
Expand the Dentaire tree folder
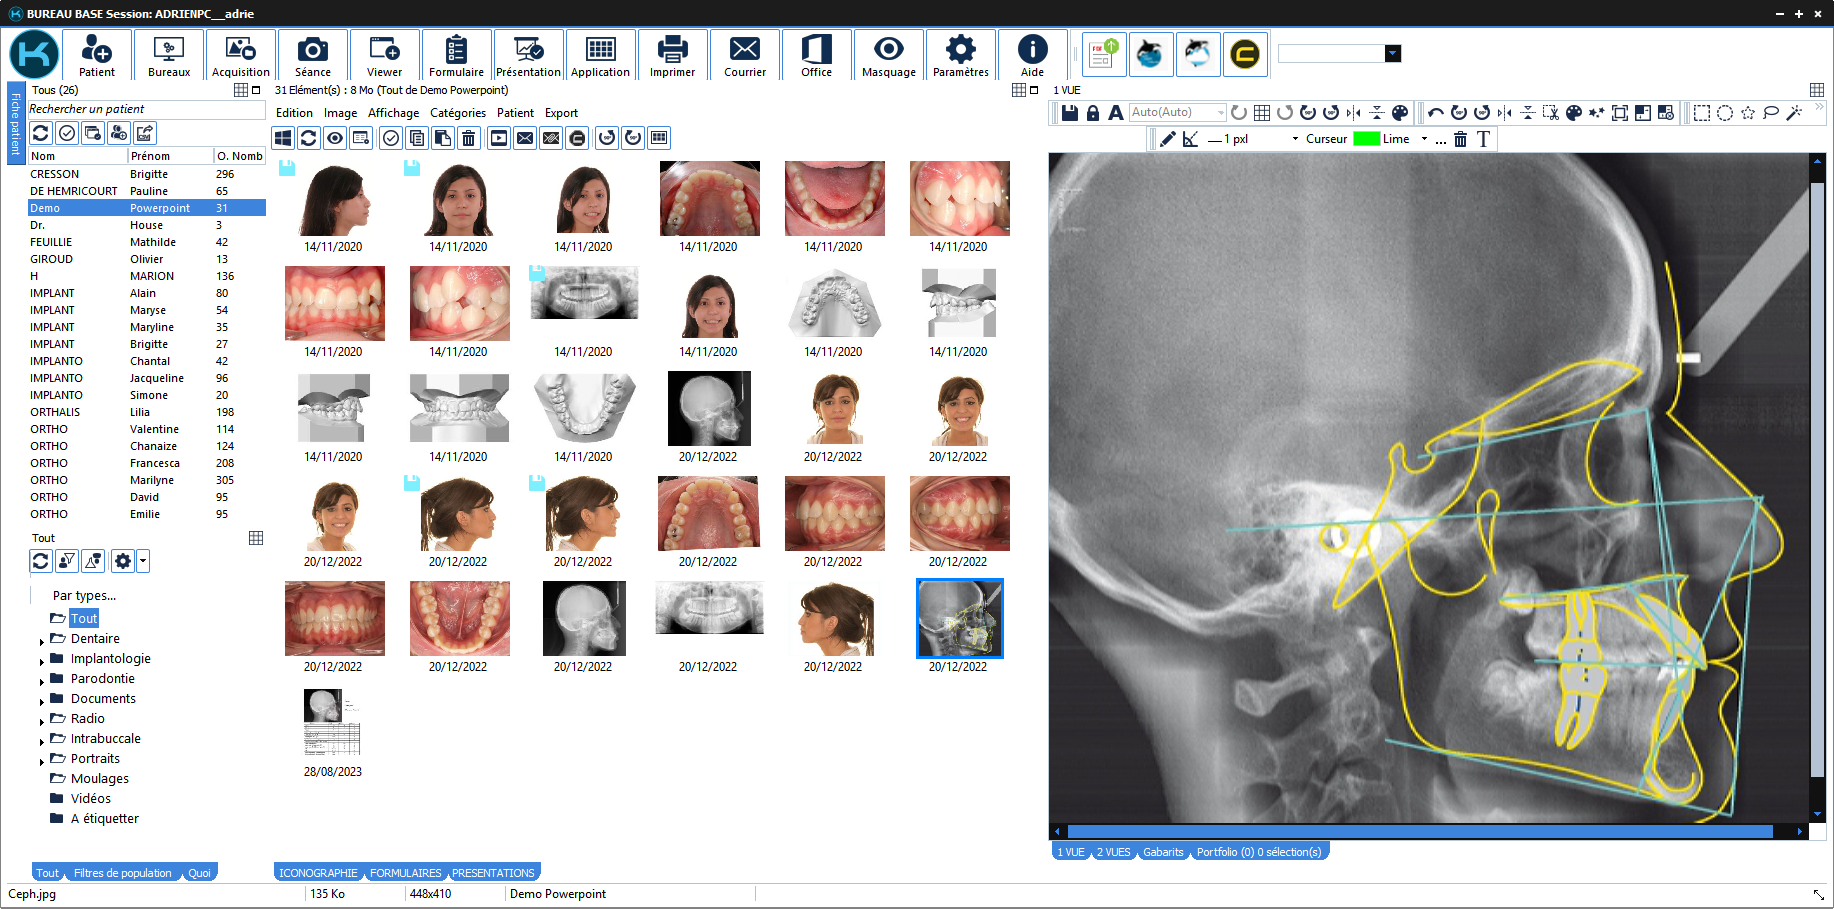pyautogui.click(x=42, y=640)
